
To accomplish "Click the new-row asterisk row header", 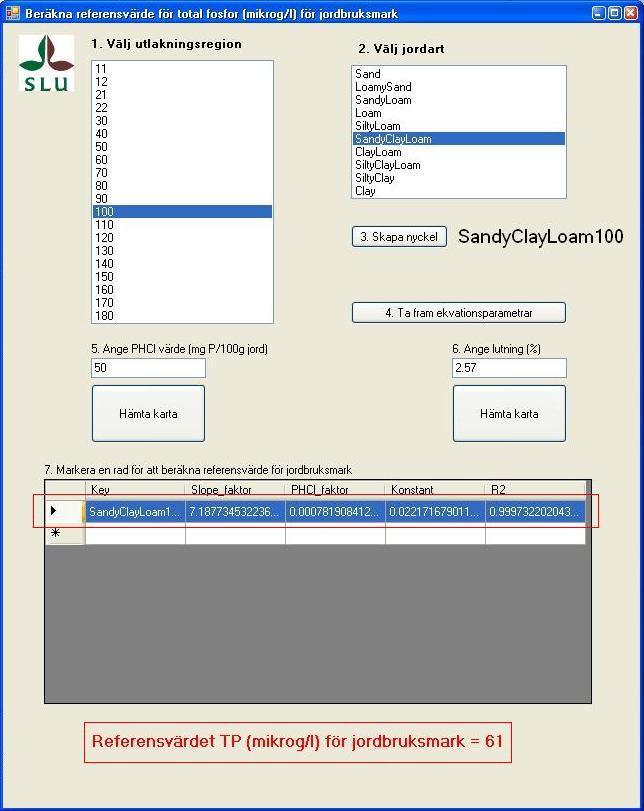I will pyautogui.click(x=65, y=533).
